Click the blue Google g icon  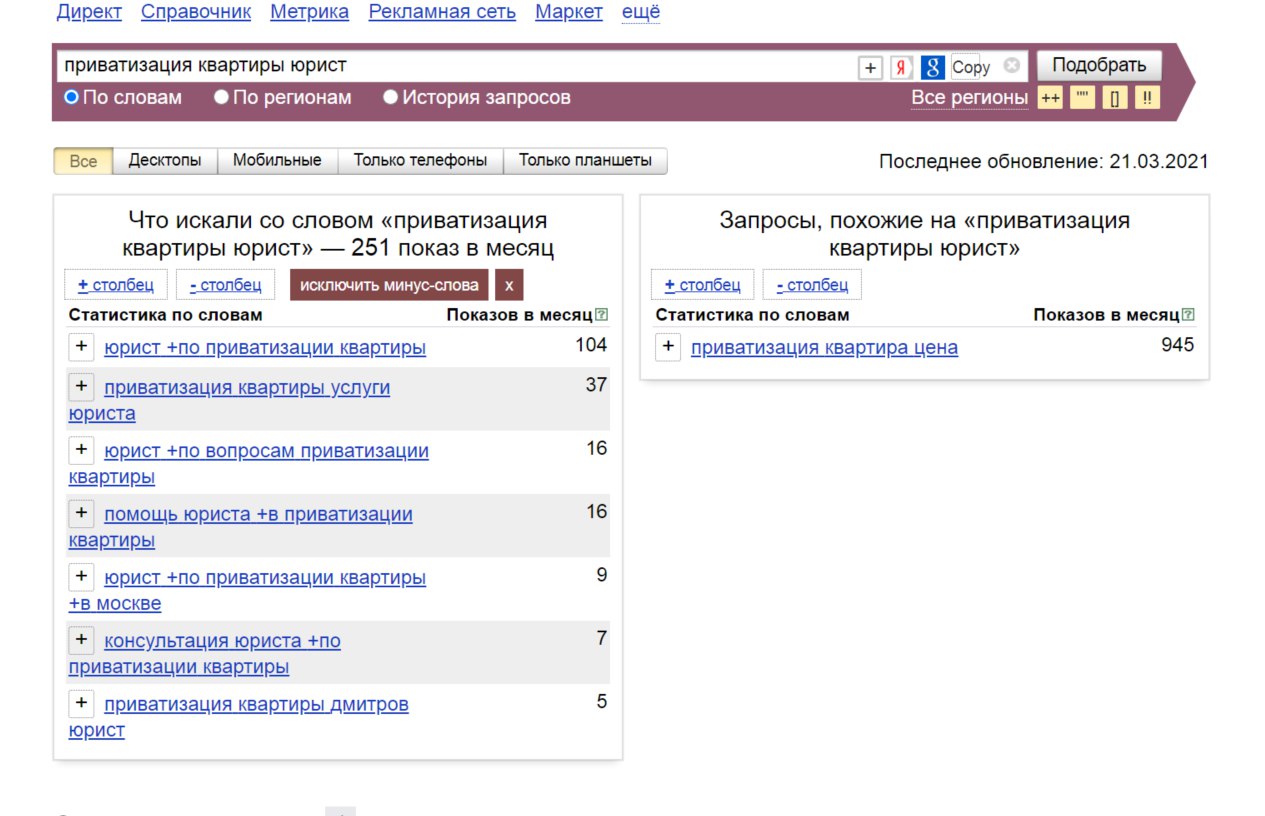pos(933,67)
